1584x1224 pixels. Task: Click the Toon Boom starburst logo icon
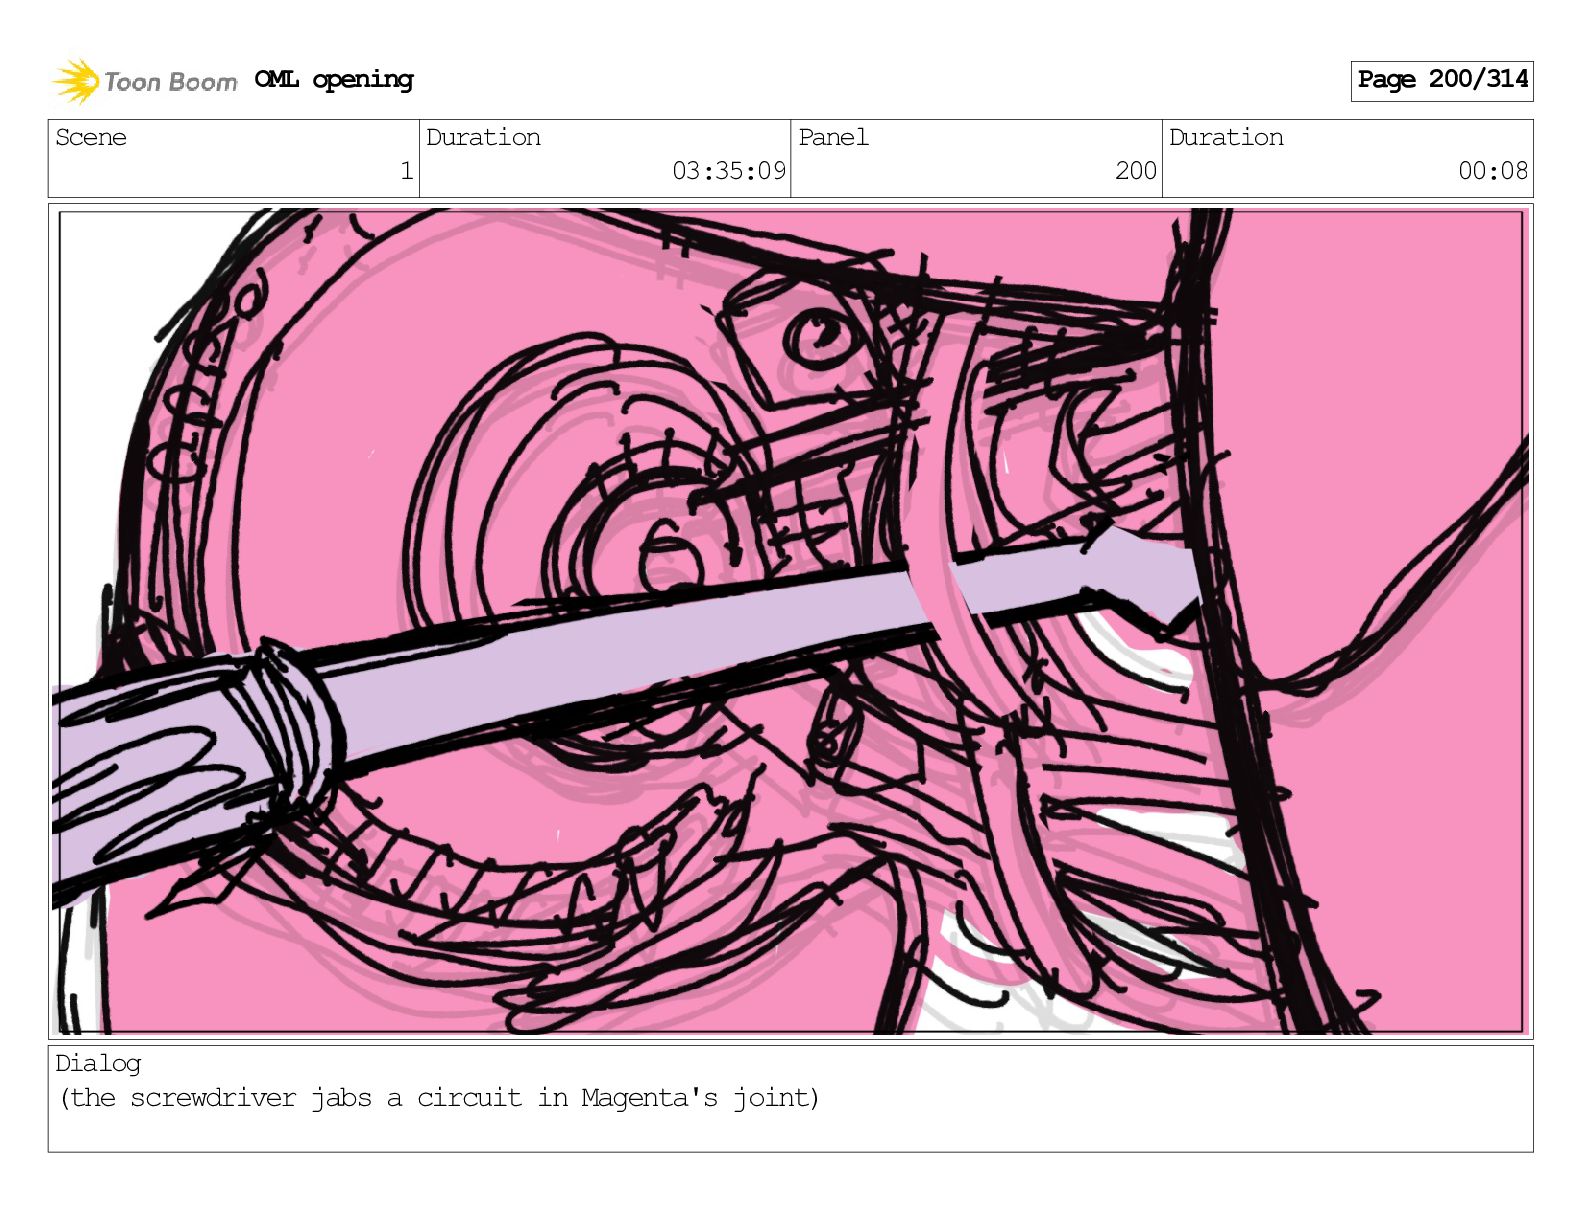(x=76, y=81)
